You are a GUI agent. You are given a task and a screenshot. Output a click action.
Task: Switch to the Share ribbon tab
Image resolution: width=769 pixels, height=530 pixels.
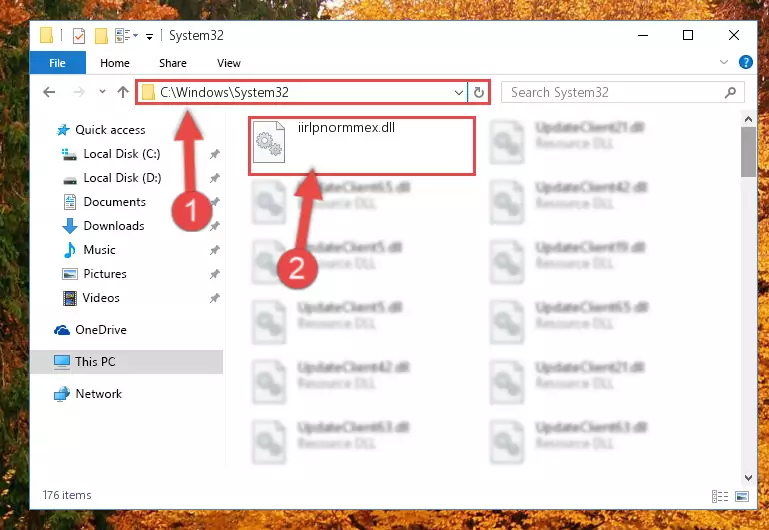[173, 63]
